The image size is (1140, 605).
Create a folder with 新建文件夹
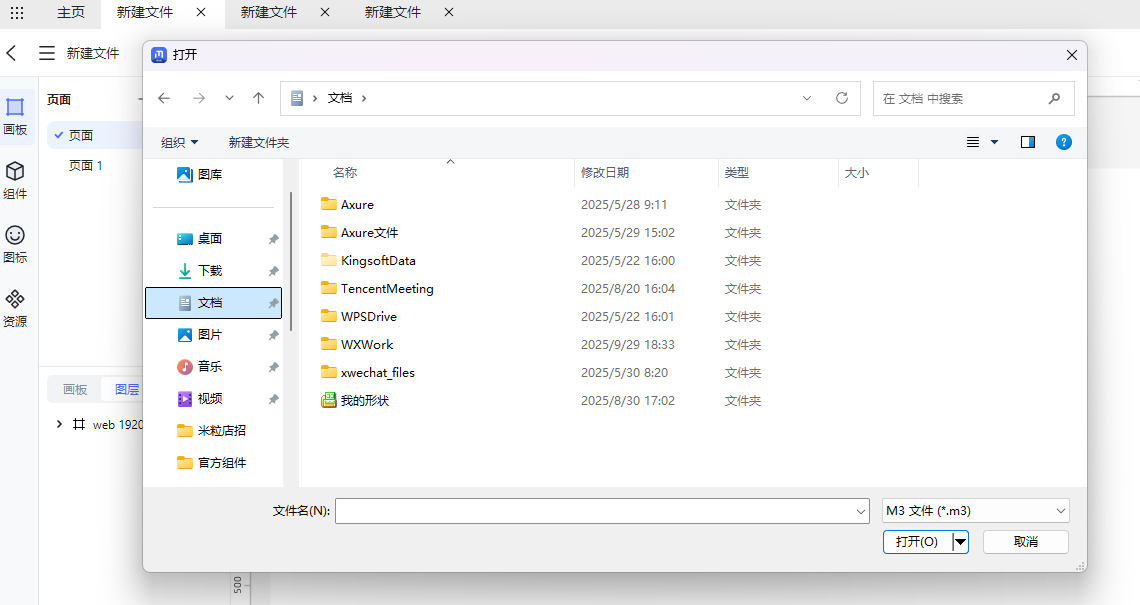pyautogui.click(x=258, y=142)
